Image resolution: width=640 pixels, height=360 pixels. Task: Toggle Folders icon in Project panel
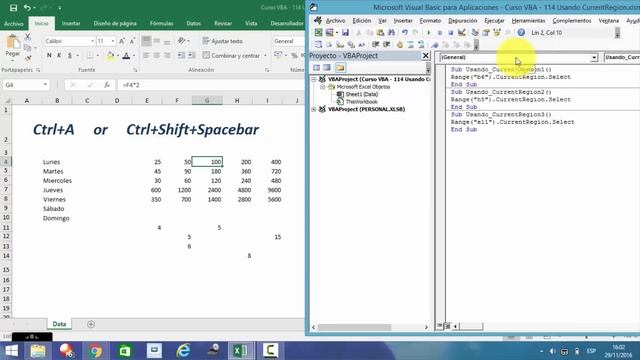tap(340, 68)
